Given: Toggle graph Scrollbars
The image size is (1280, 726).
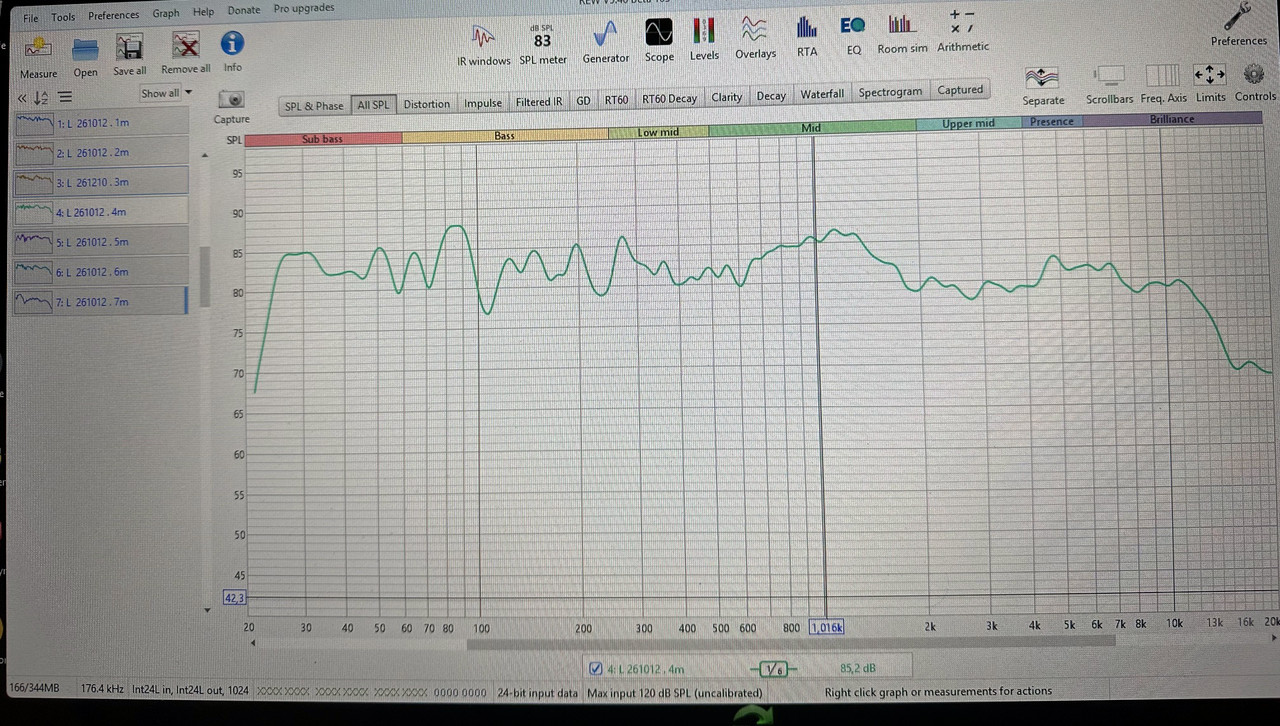Looking at the screenshot, I should tap(1110, 85).
